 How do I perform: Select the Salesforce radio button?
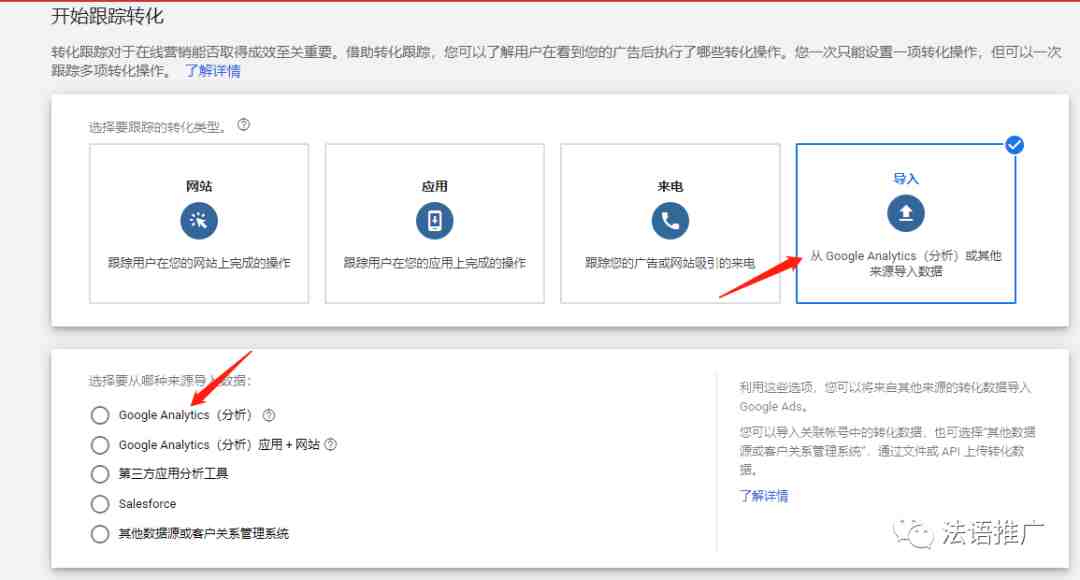pyautogui.click(x=100, y=504)
